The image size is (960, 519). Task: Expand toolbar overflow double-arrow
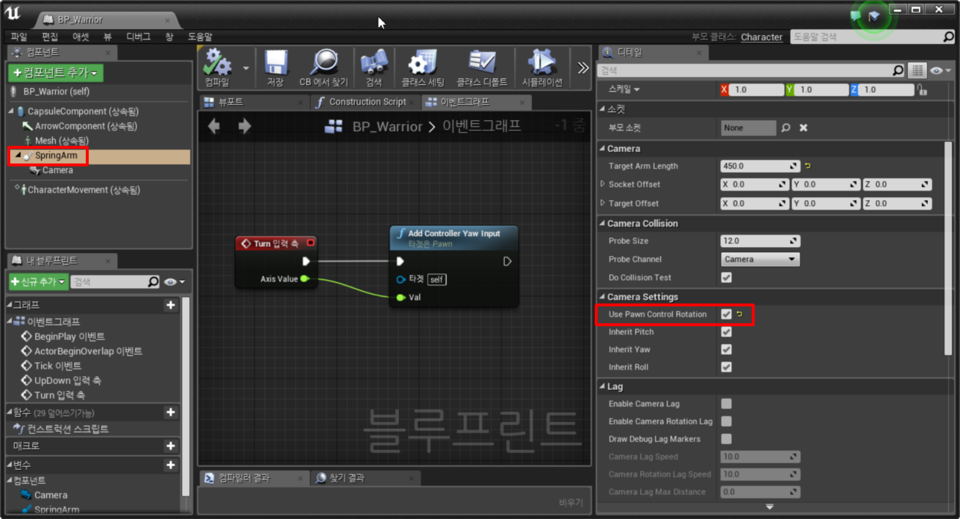click(x=583, y=68)
